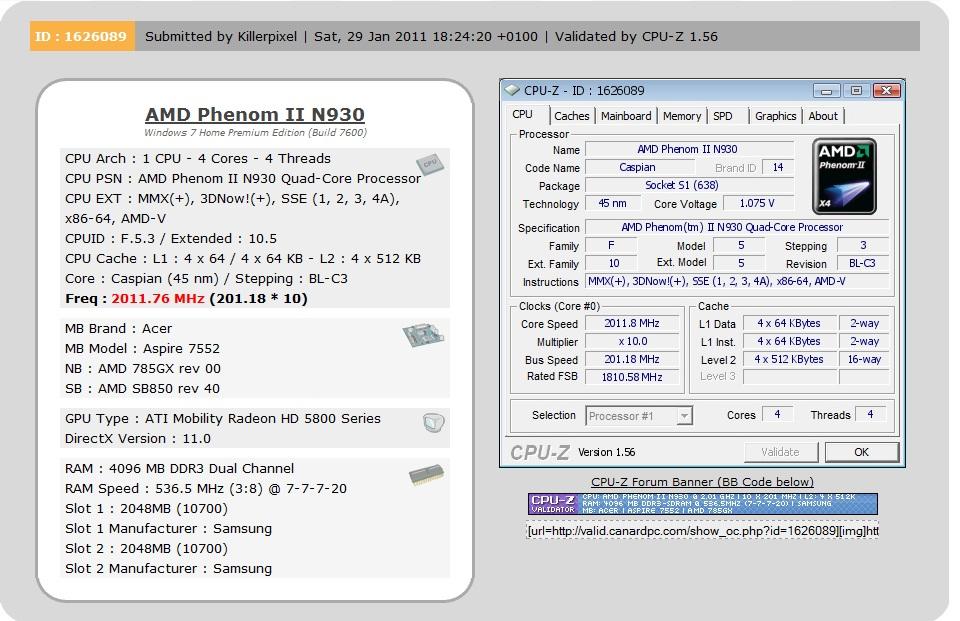The height and width of the screenshot is (621, 960).
Task: Click the Multiplier value x 10.0
Action: (x=632, y=341)
